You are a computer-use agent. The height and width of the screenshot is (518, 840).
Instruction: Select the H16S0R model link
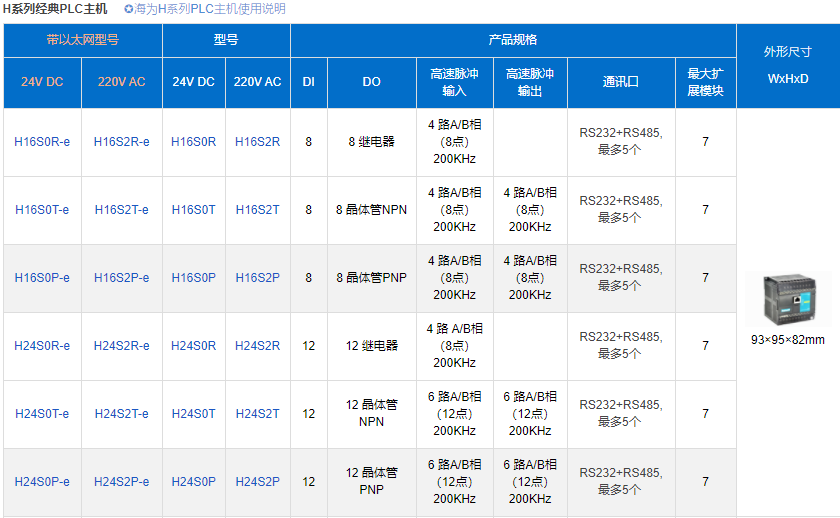193,142
